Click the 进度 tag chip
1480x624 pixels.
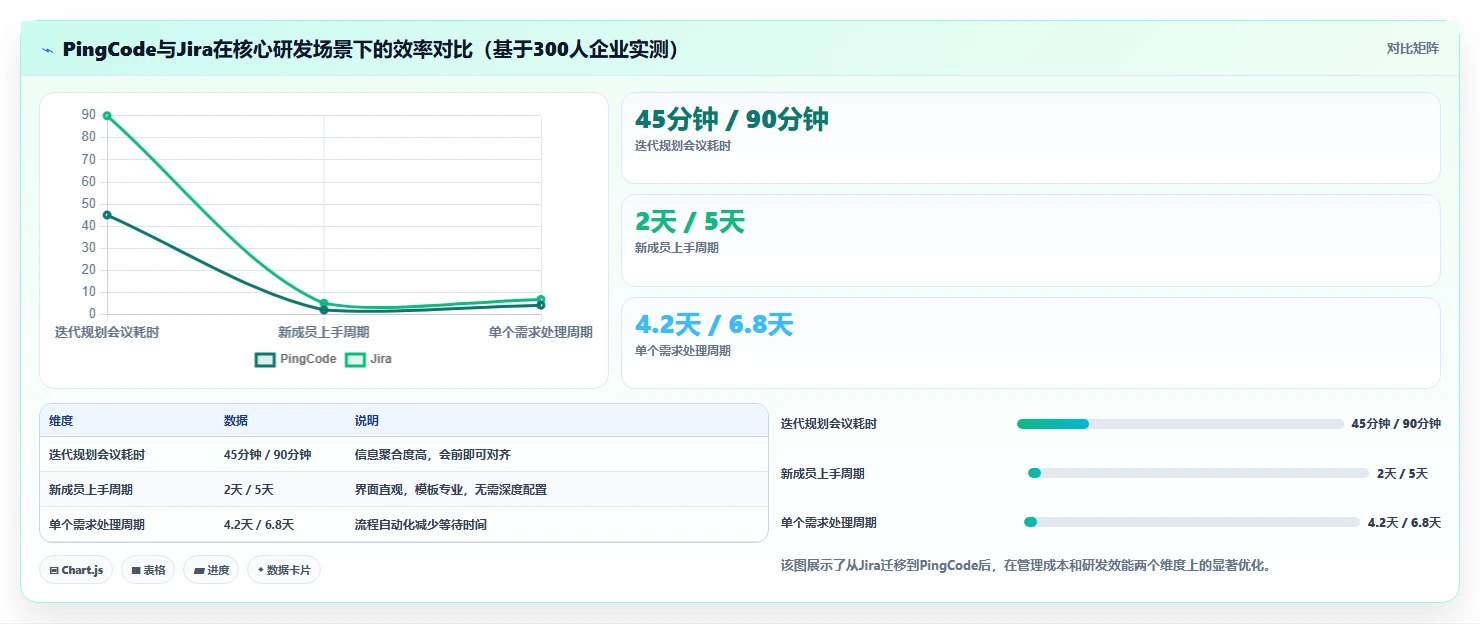211,570
